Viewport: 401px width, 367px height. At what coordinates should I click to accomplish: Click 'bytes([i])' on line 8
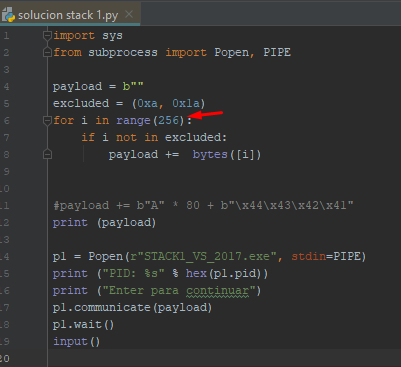tap(227, 155)
